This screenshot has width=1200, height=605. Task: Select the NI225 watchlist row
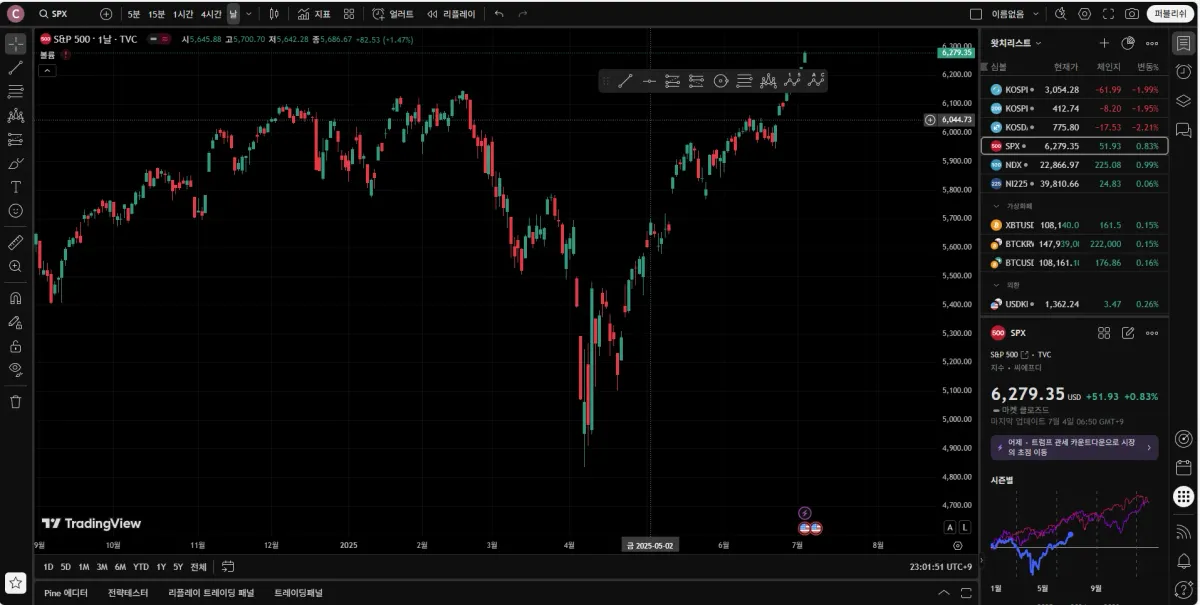(x=1074, y=184)
